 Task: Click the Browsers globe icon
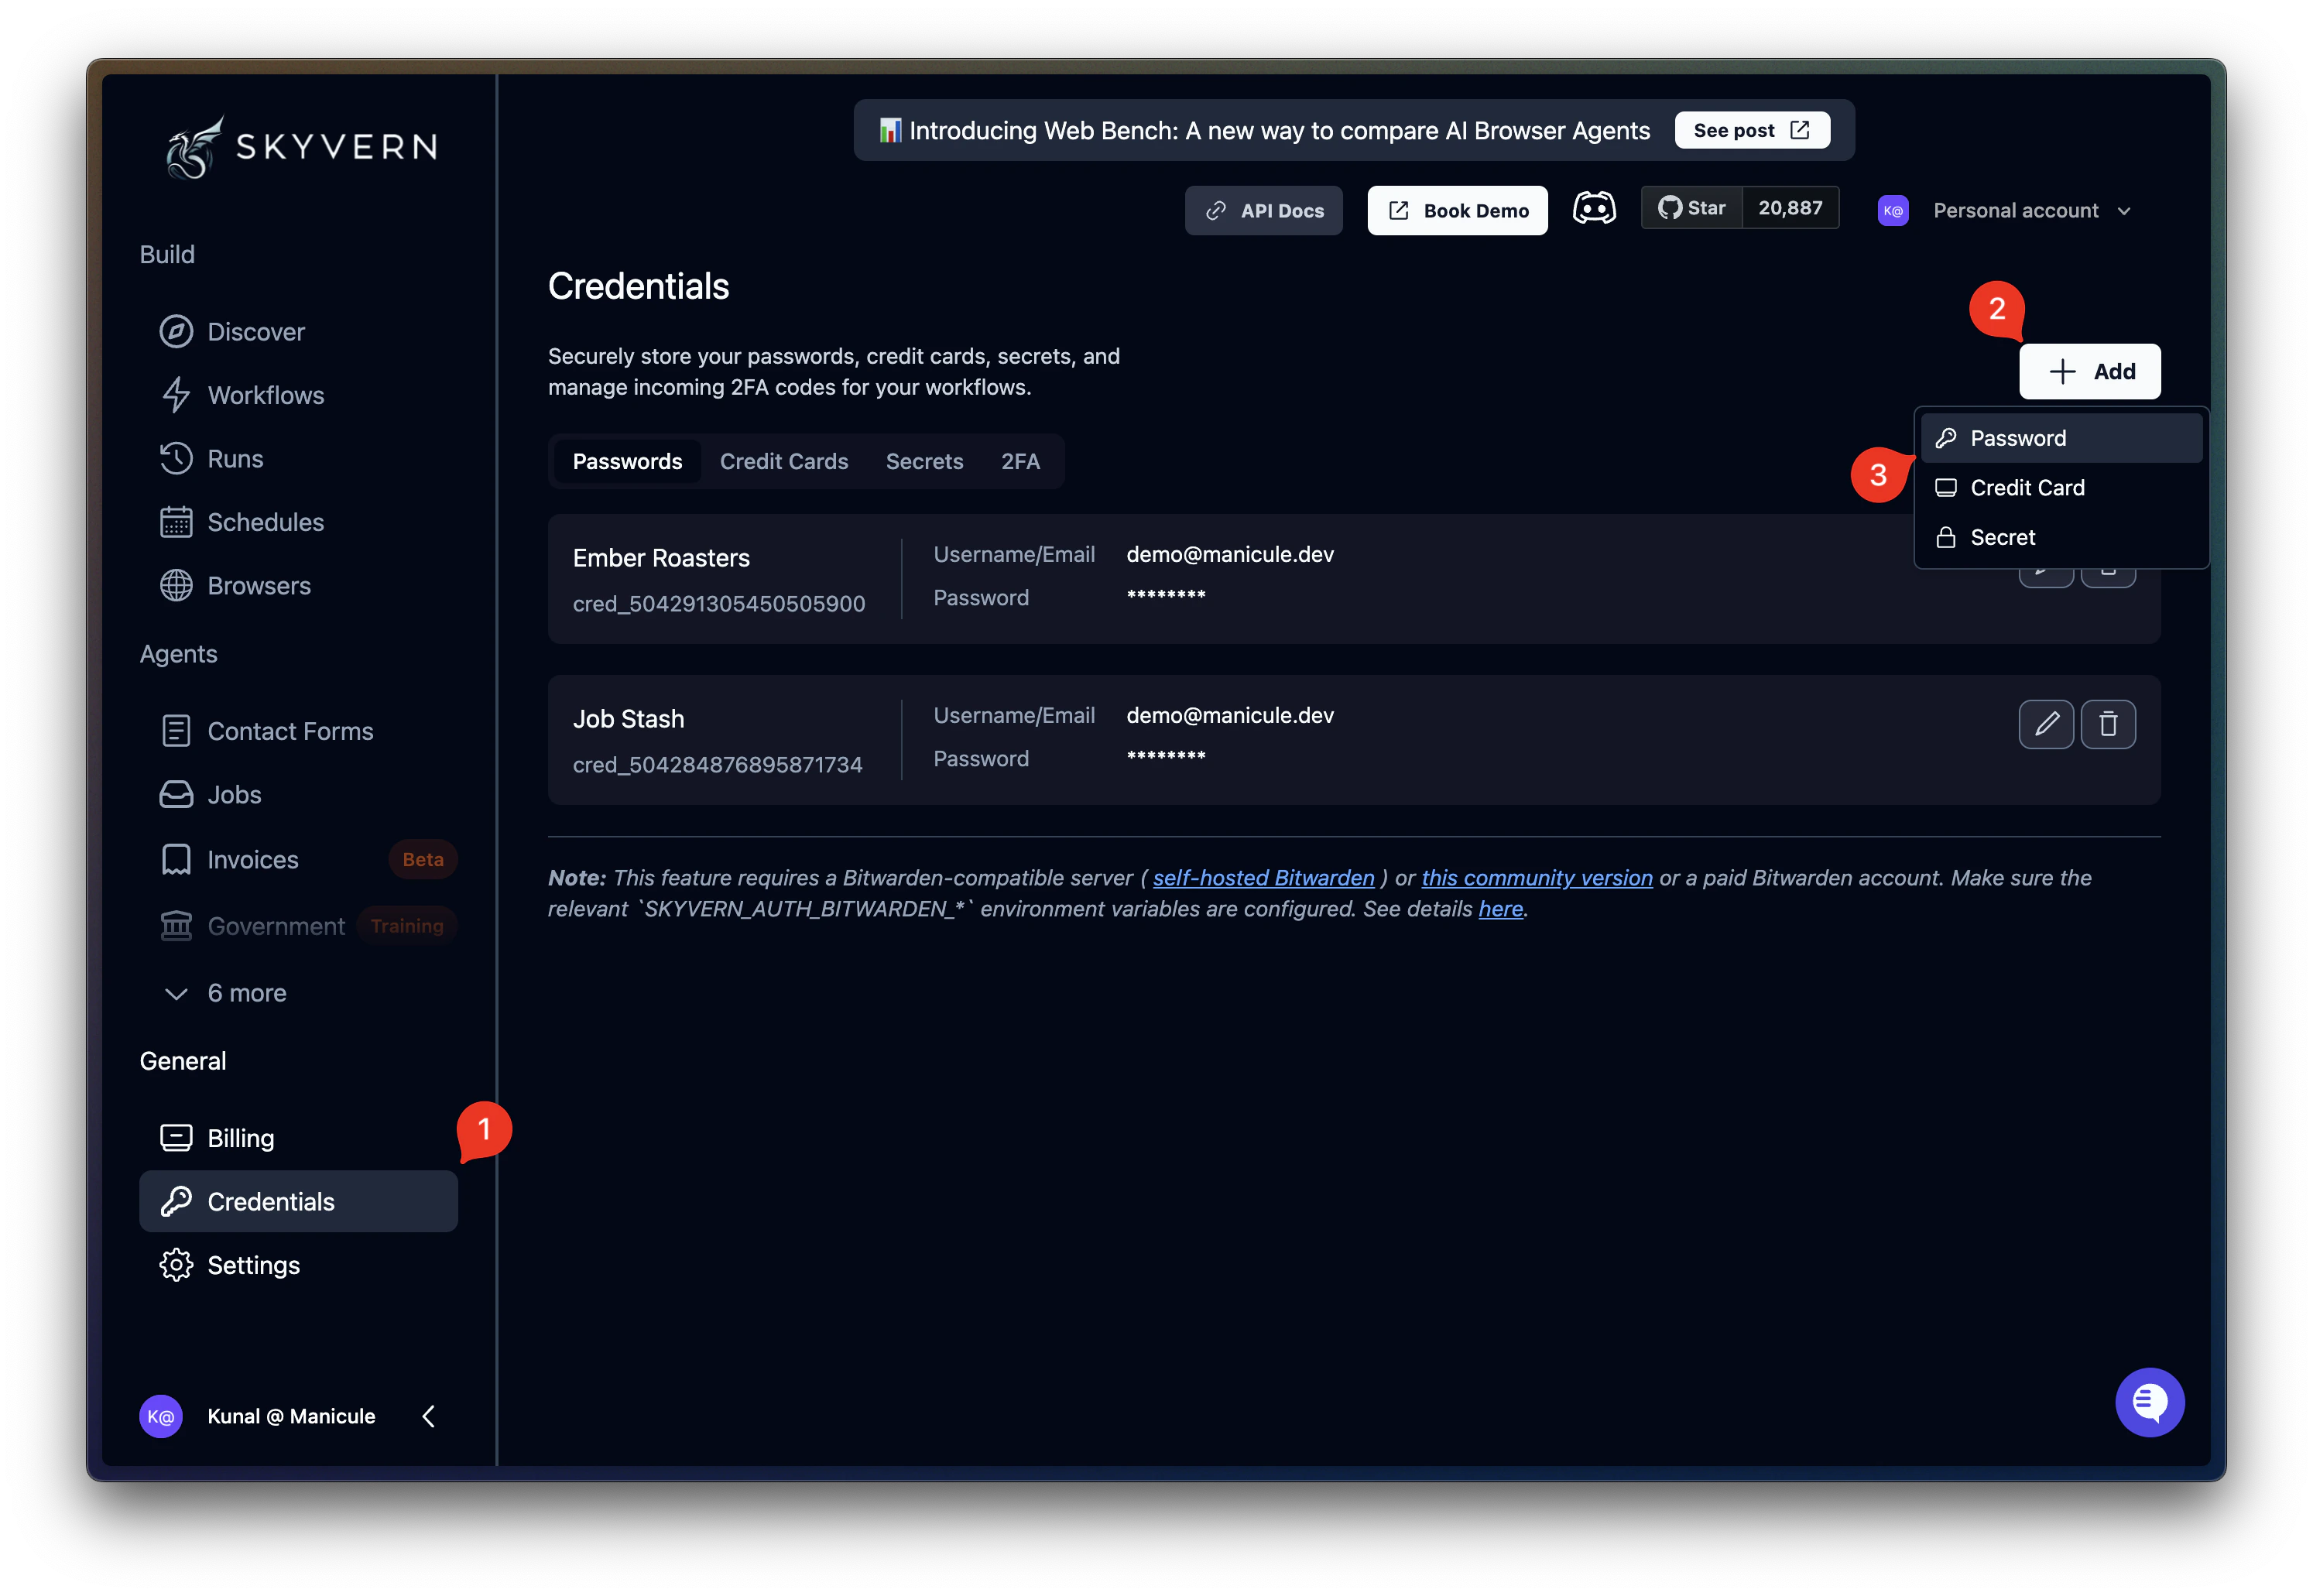(x=177, y=585)
